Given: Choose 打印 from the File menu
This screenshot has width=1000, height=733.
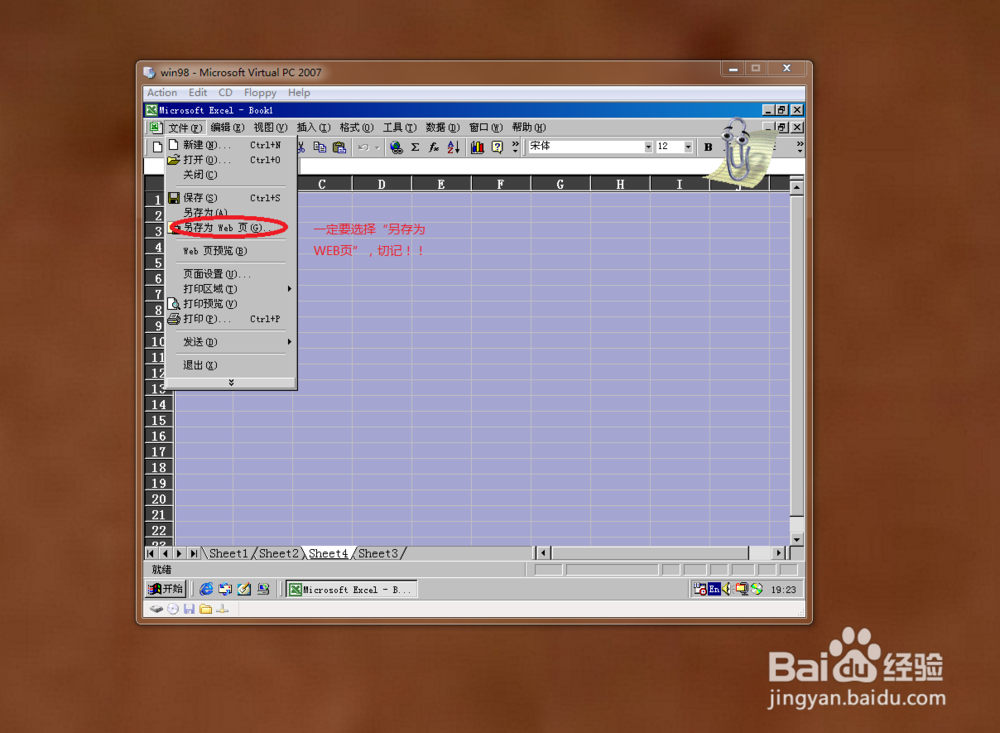Looking at the screenshot, I should coord(231,319).
